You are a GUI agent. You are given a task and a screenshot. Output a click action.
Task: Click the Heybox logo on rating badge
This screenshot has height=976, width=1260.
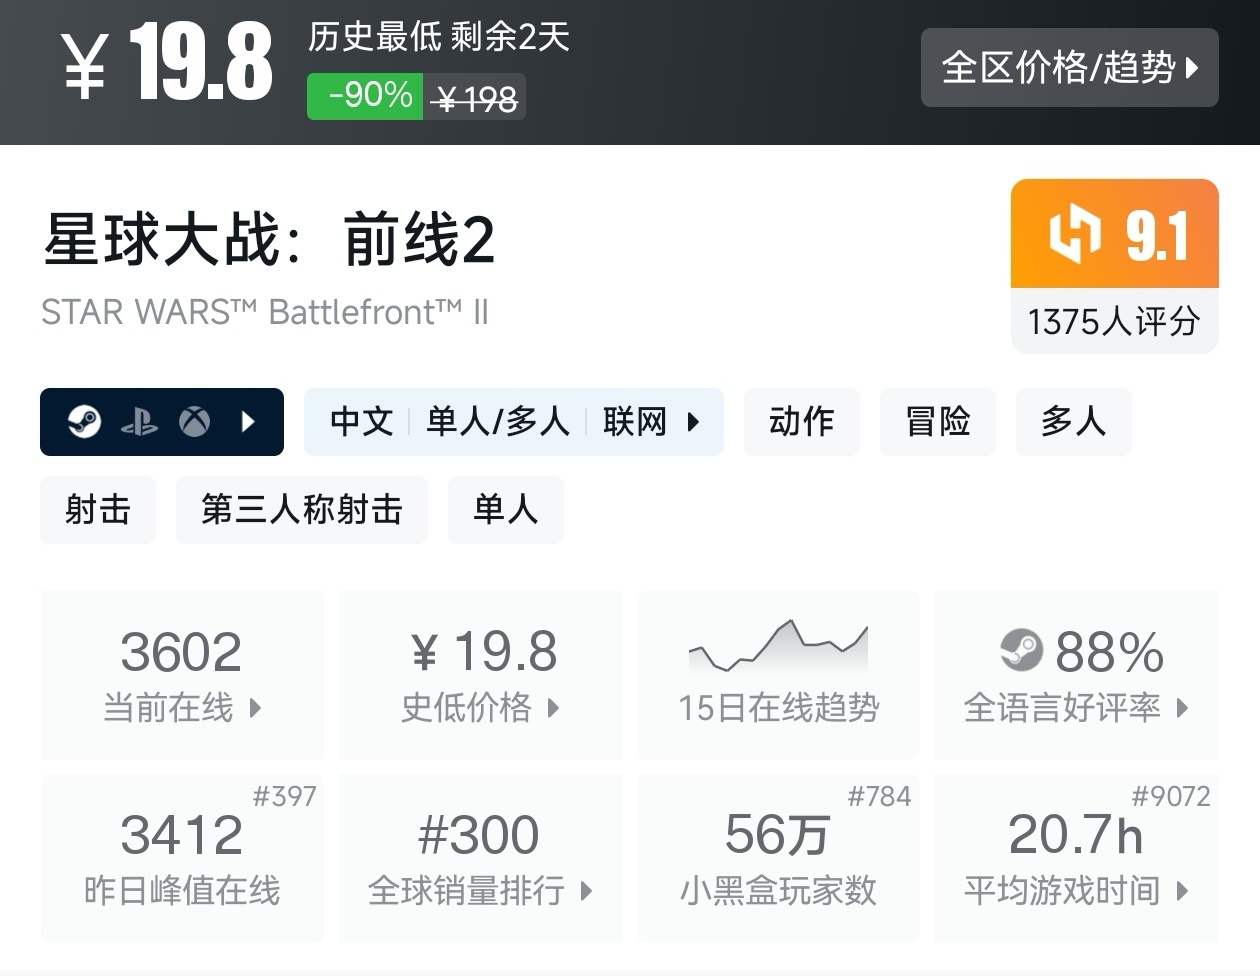pos(1074,235)
